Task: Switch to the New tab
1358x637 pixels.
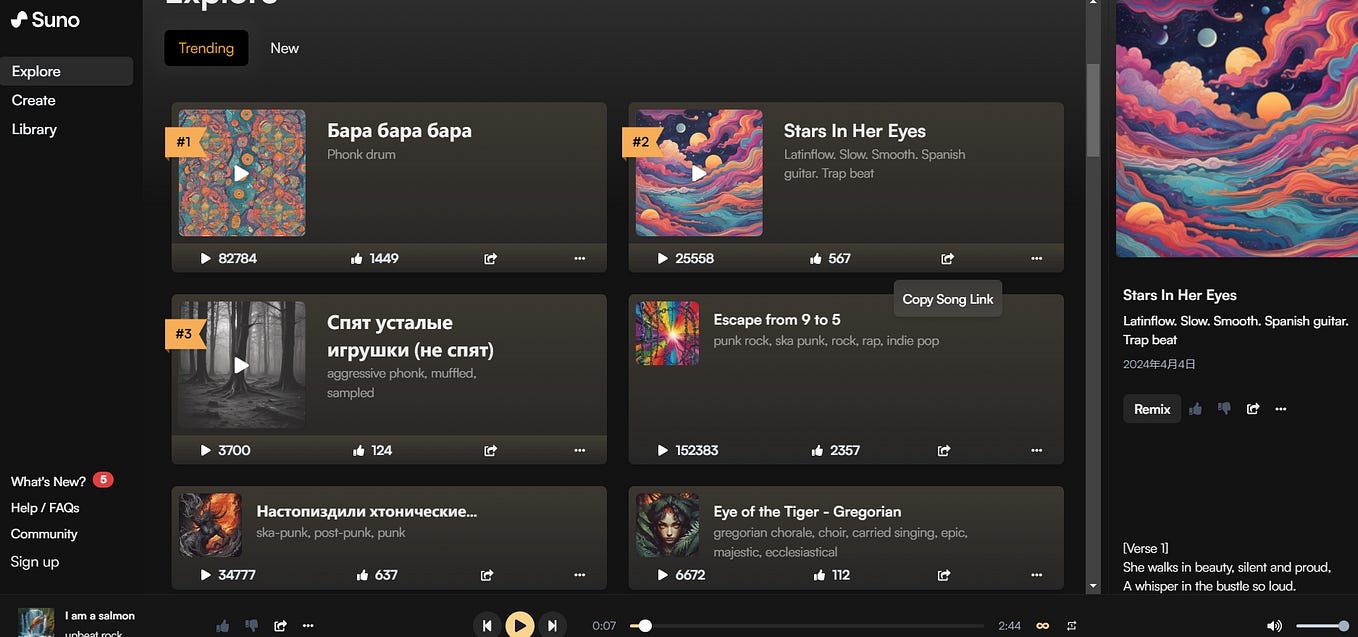Action: pyautogui.click(x=284, y=48)
